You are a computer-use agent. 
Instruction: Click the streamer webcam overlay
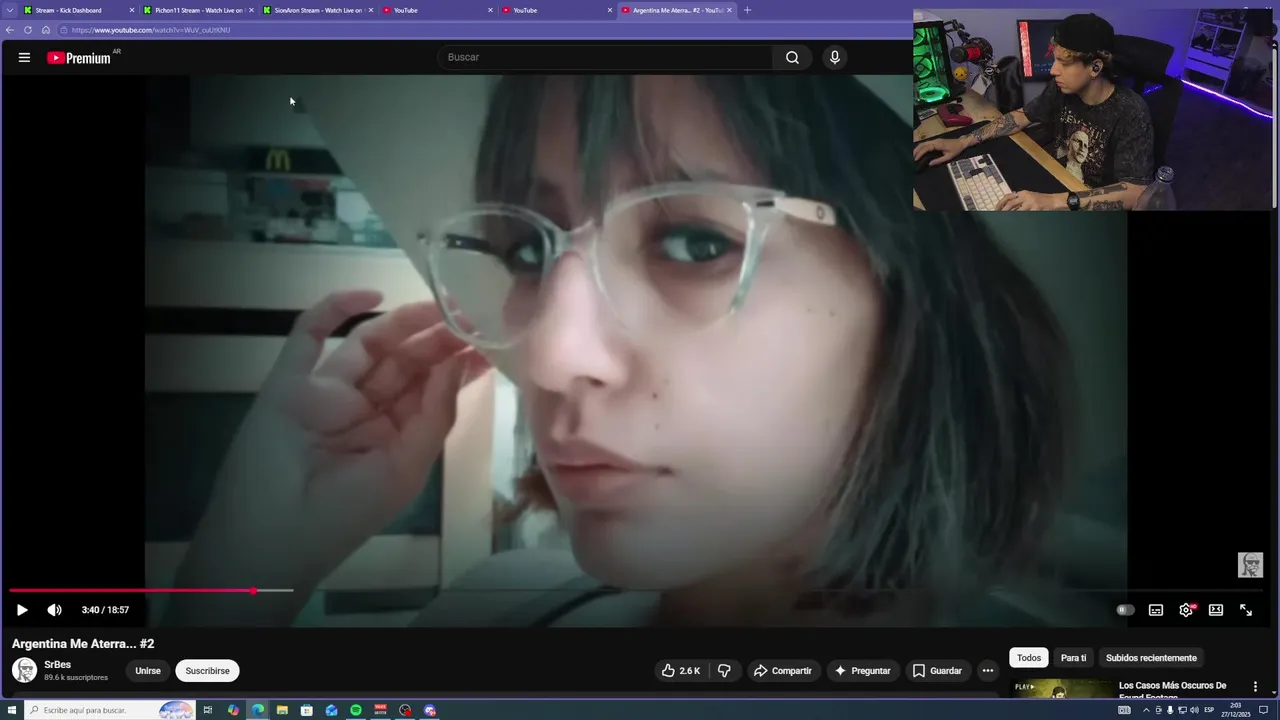coord(1093,110)
